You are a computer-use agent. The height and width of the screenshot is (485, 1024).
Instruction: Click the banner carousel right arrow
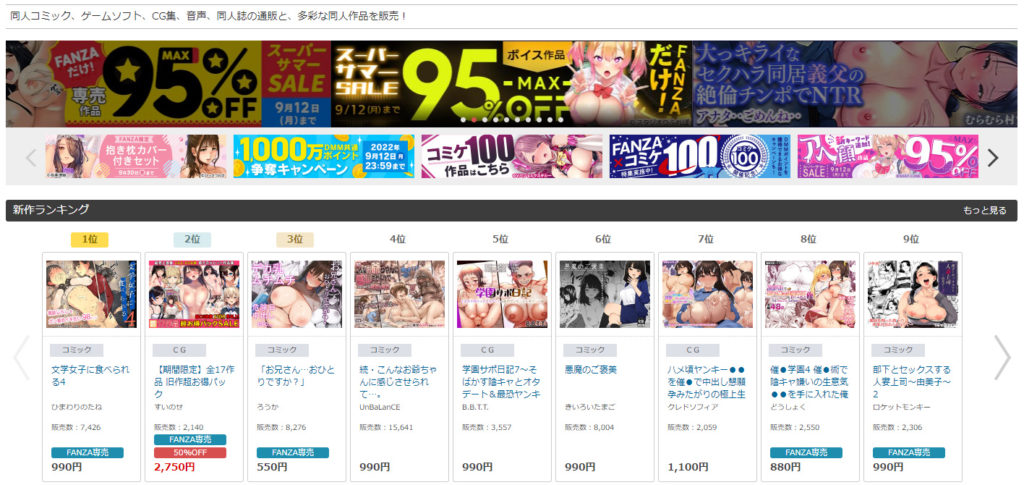pyautogui.click(x=992, y=157)
